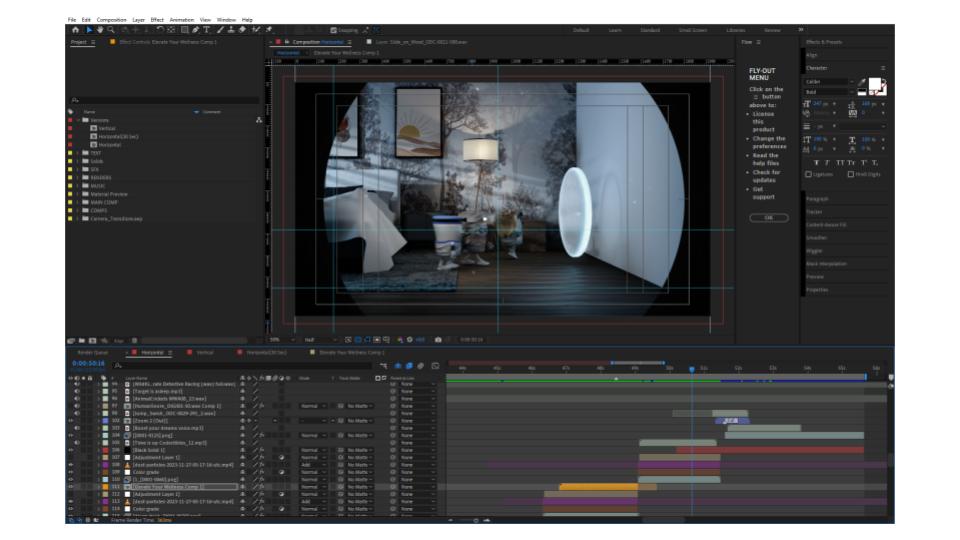Enable the Hindi Digits checkbox

click(851, 174)
